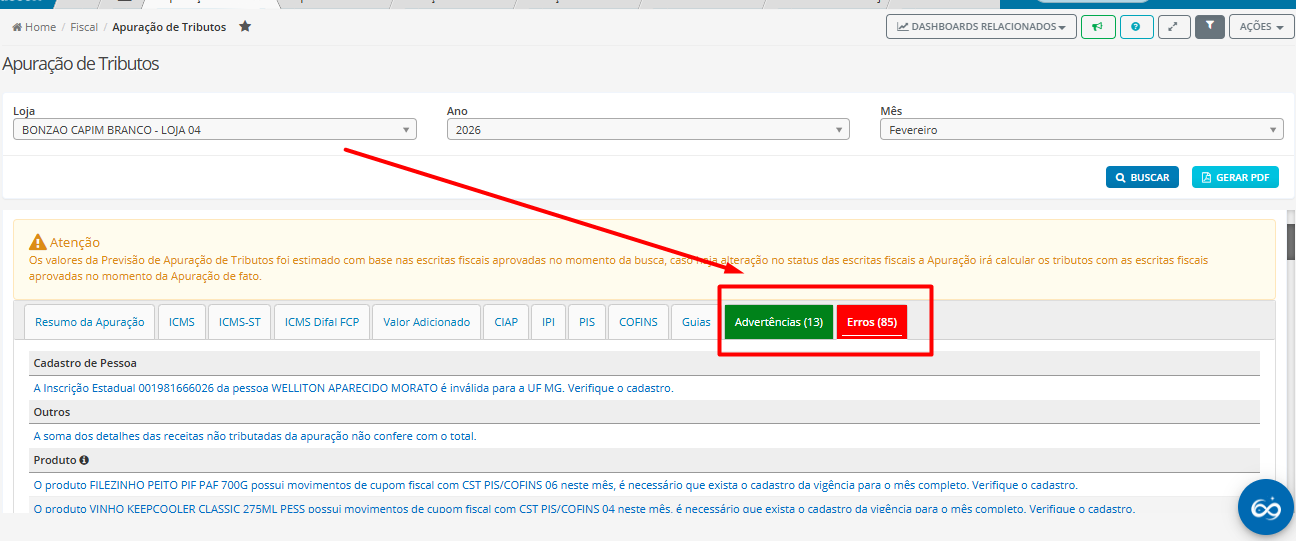Expand the Dashboards Relacionados menu
This screenshot has width=1296, height=541.
(981, 27)
